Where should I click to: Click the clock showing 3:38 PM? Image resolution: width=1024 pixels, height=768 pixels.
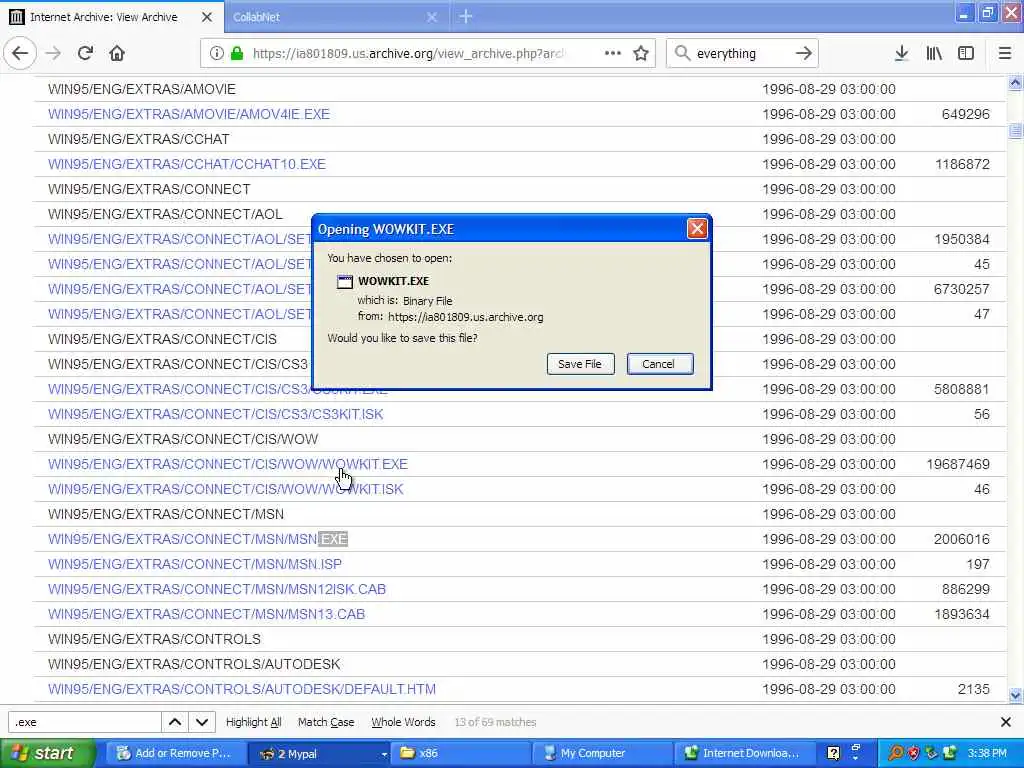987,753
